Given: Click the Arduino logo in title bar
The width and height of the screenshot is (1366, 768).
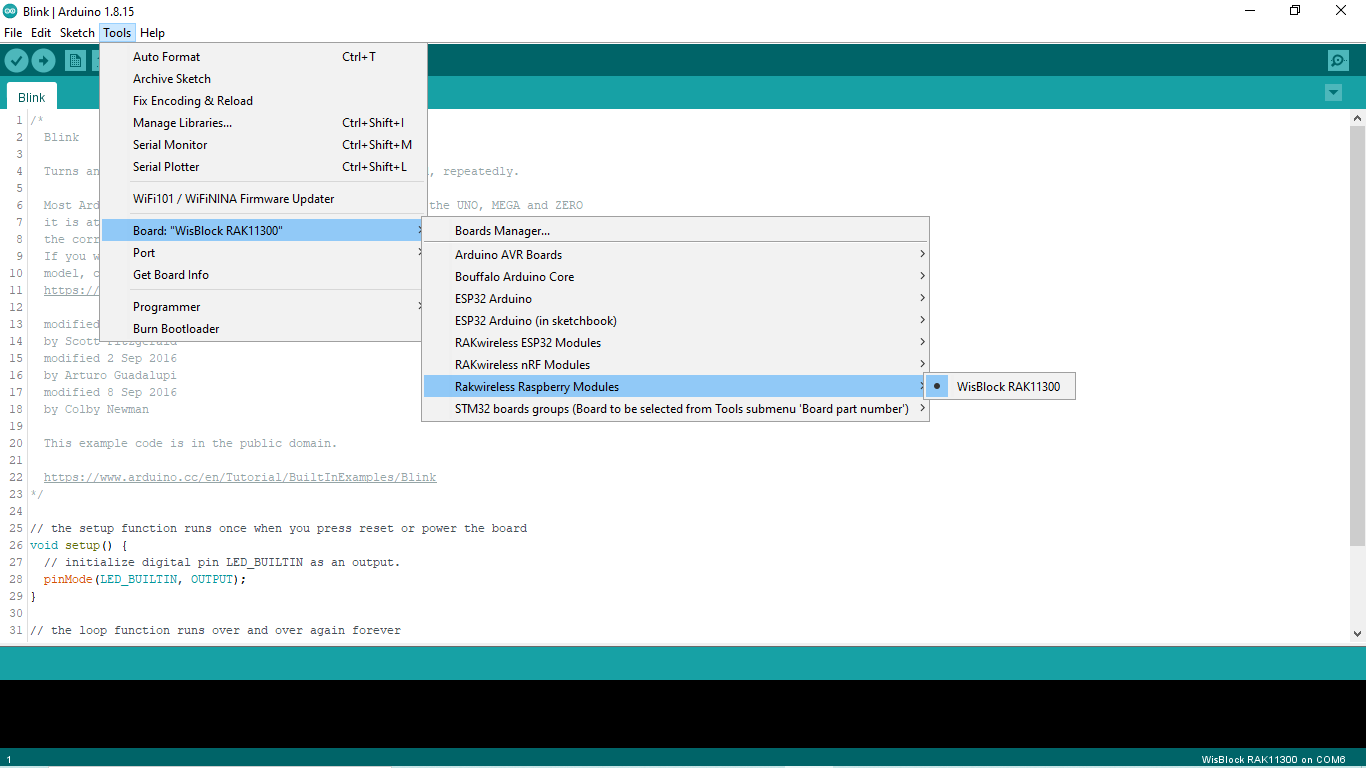Looking at the screenshot, I should 10,10.
